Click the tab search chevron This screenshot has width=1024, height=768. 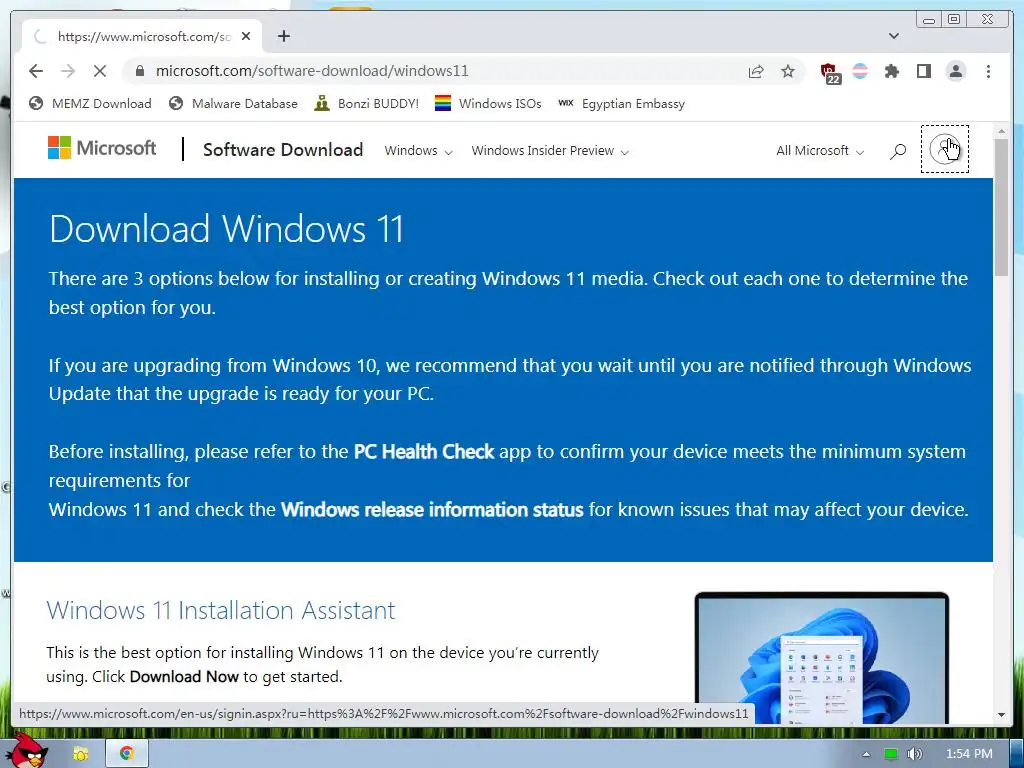pos(894,36)
